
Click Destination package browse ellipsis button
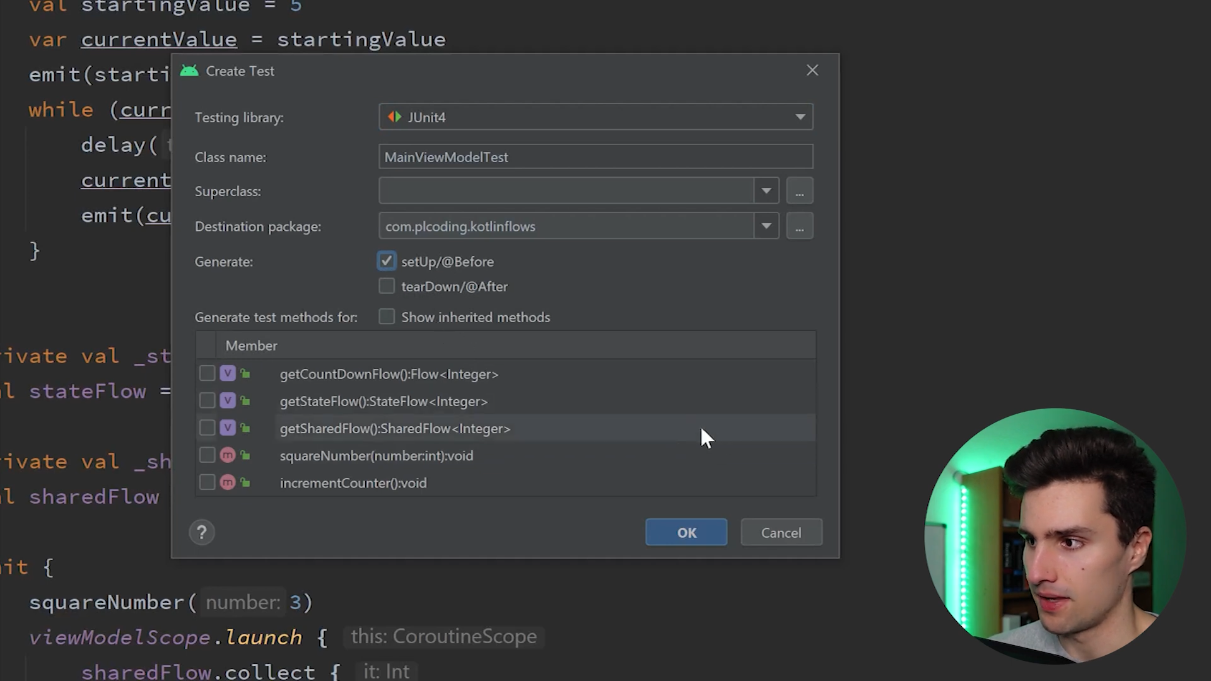click(800, 226)
